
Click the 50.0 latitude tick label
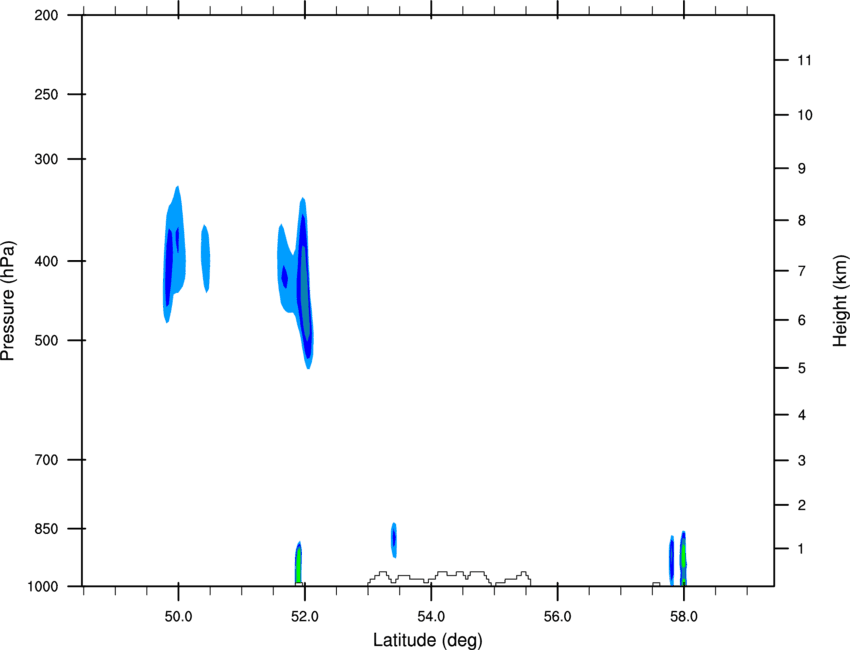[178, 617]
